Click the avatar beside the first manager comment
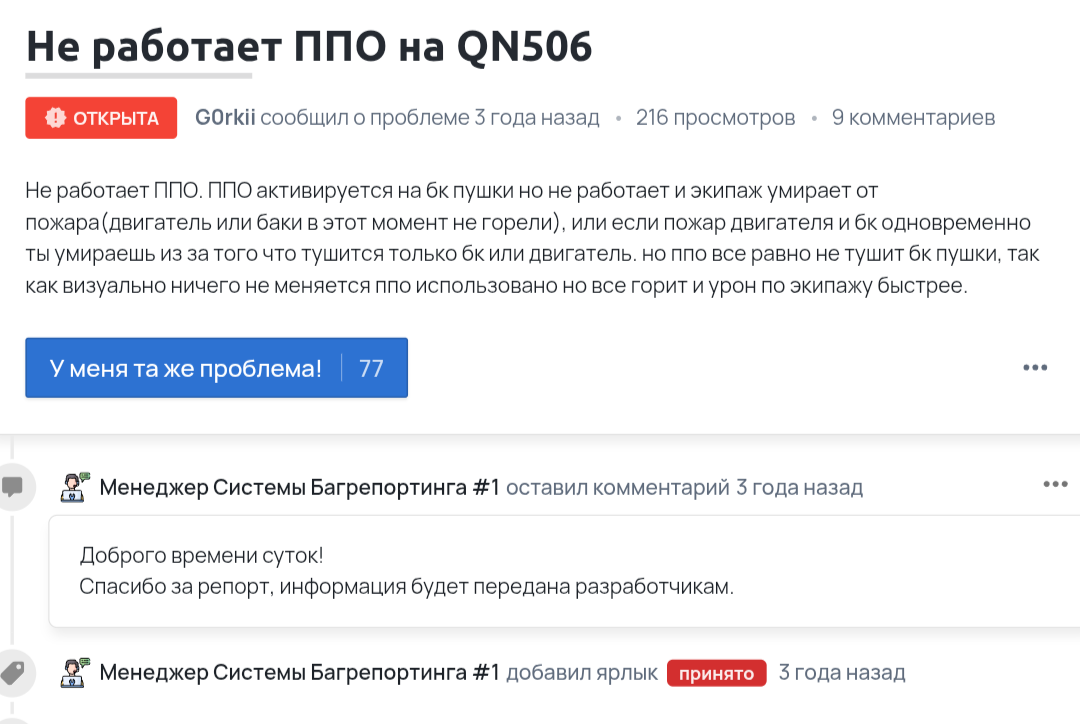This screenshot has height=724, width=1080. [x=76, y=487]
